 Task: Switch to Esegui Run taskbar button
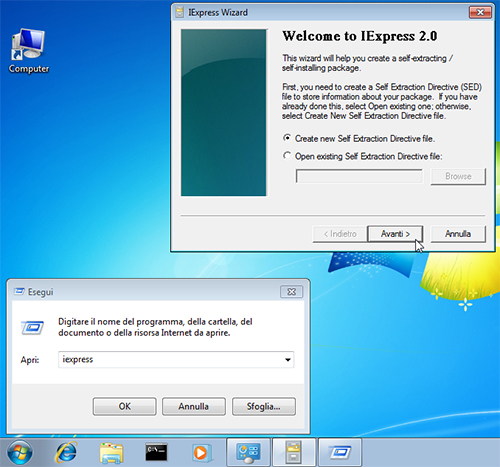pyautogui.click(x=340, y=452)
